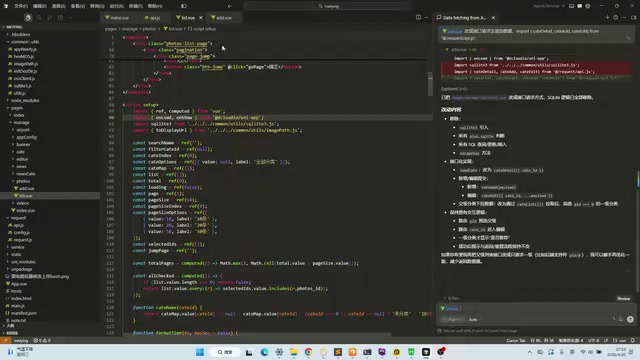This screenshot has height=360, width=640.
Task: Open the 选择(S) menu
Action: [x=59, y=6]
